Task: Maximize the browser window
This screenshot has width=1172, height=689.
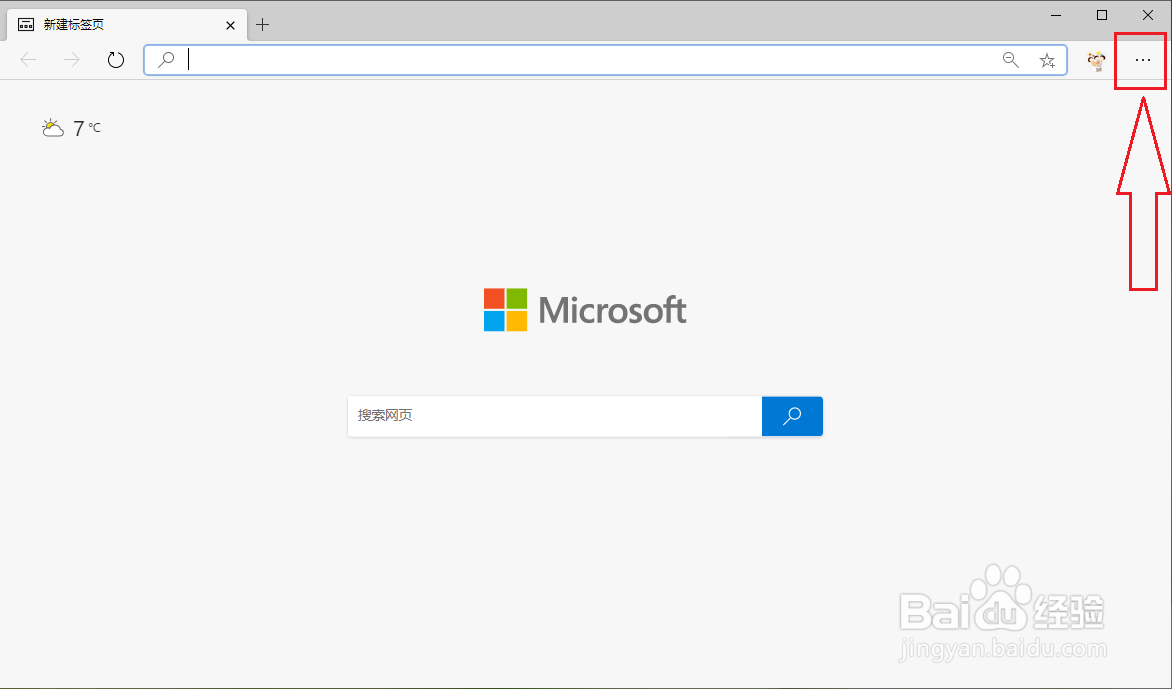Action: pos(1102,15)
